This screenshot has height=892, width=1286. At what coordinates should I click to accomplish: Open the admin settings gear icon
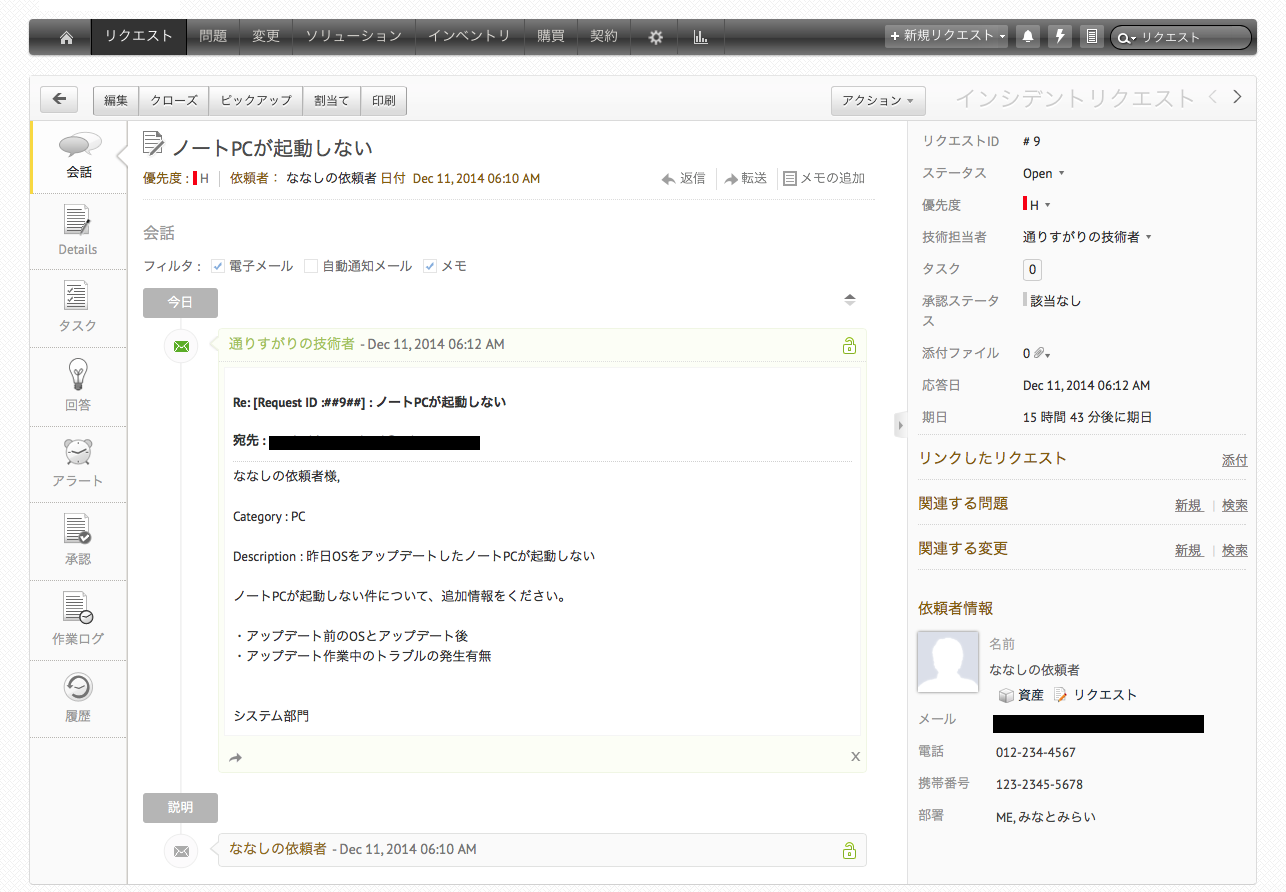[x=656, y=37]
